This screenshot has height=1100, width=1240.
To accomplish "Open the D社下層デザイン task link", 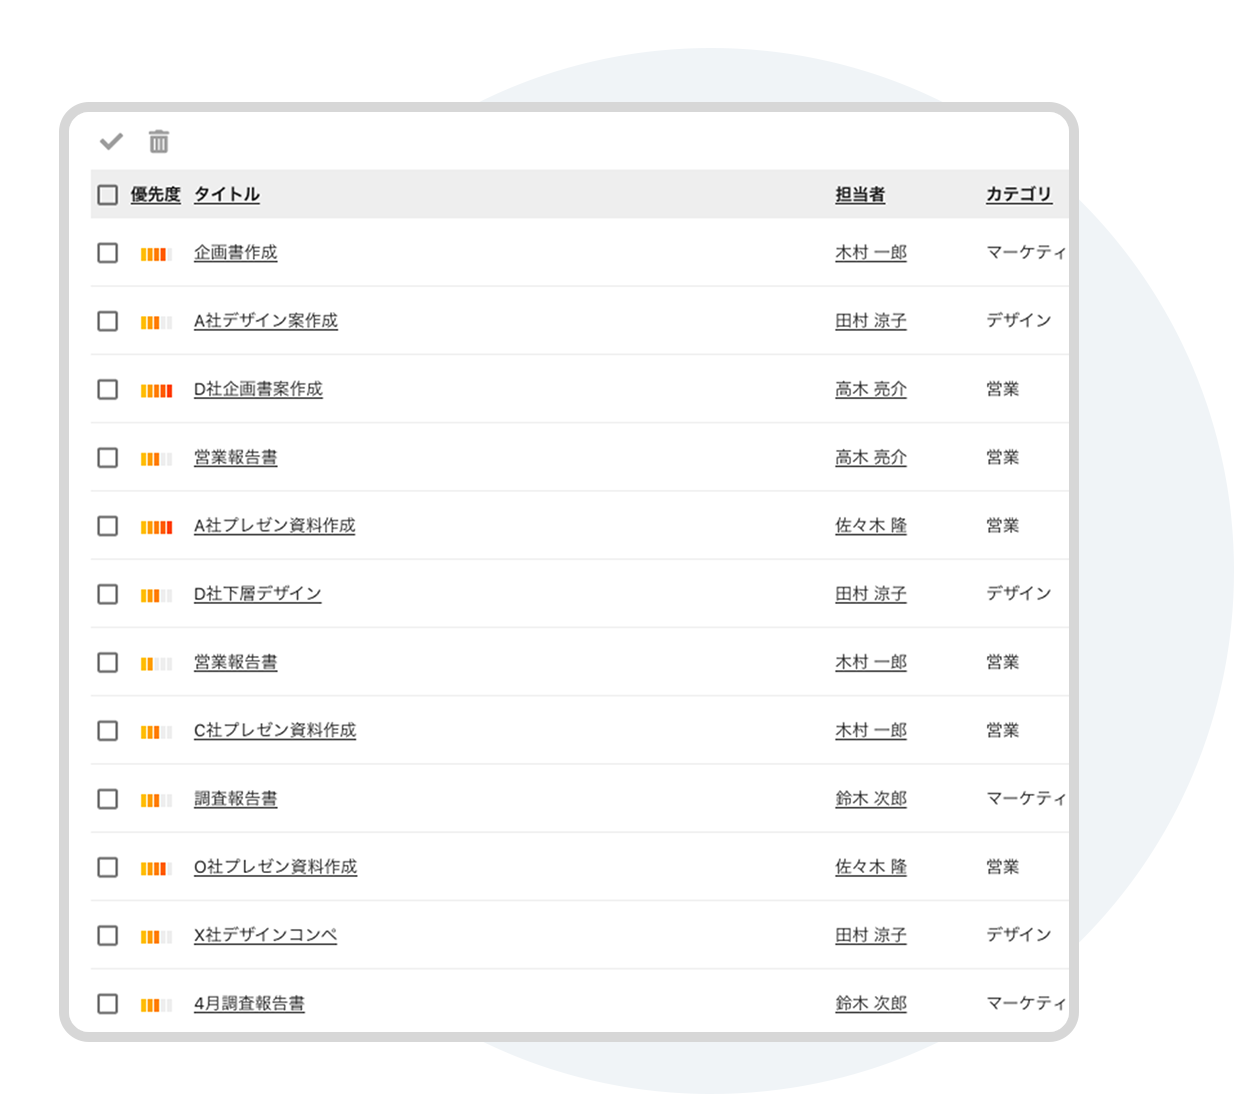I will pos(257,594).
